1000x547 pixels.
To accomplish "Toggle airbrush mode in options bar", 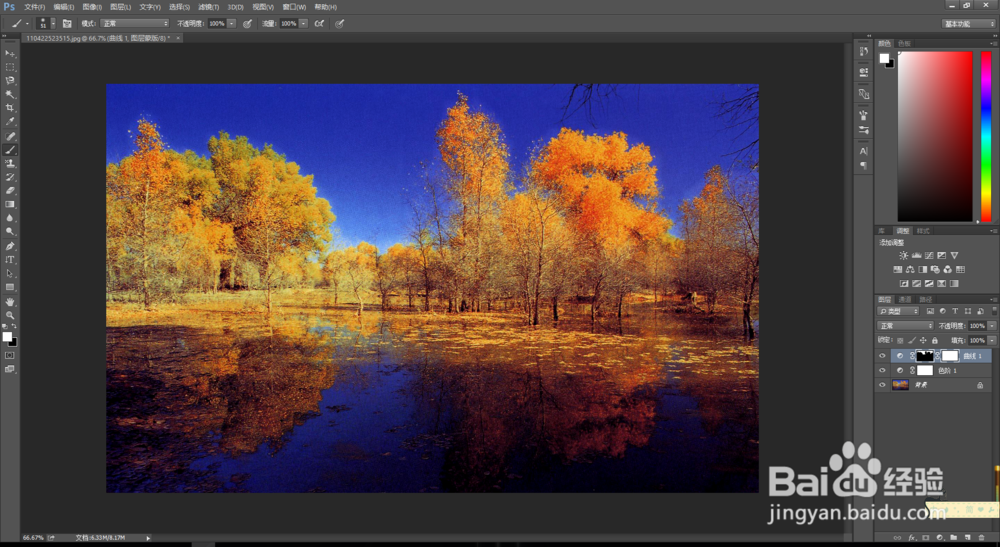I will [x=320, y=24].
